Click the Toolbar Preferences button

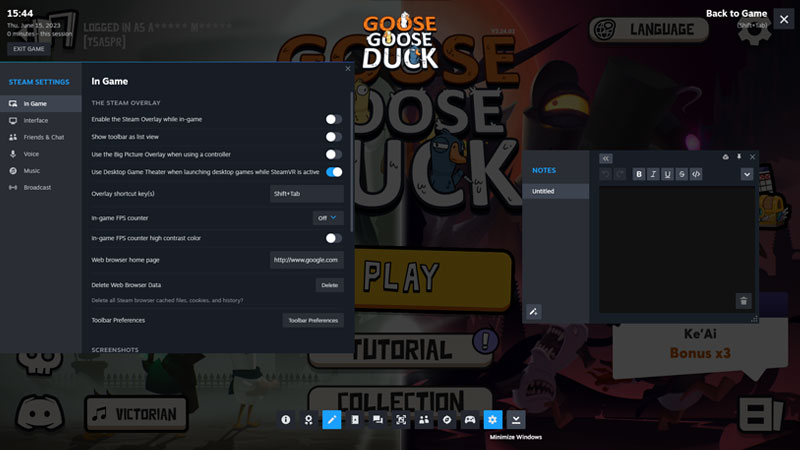313,320
